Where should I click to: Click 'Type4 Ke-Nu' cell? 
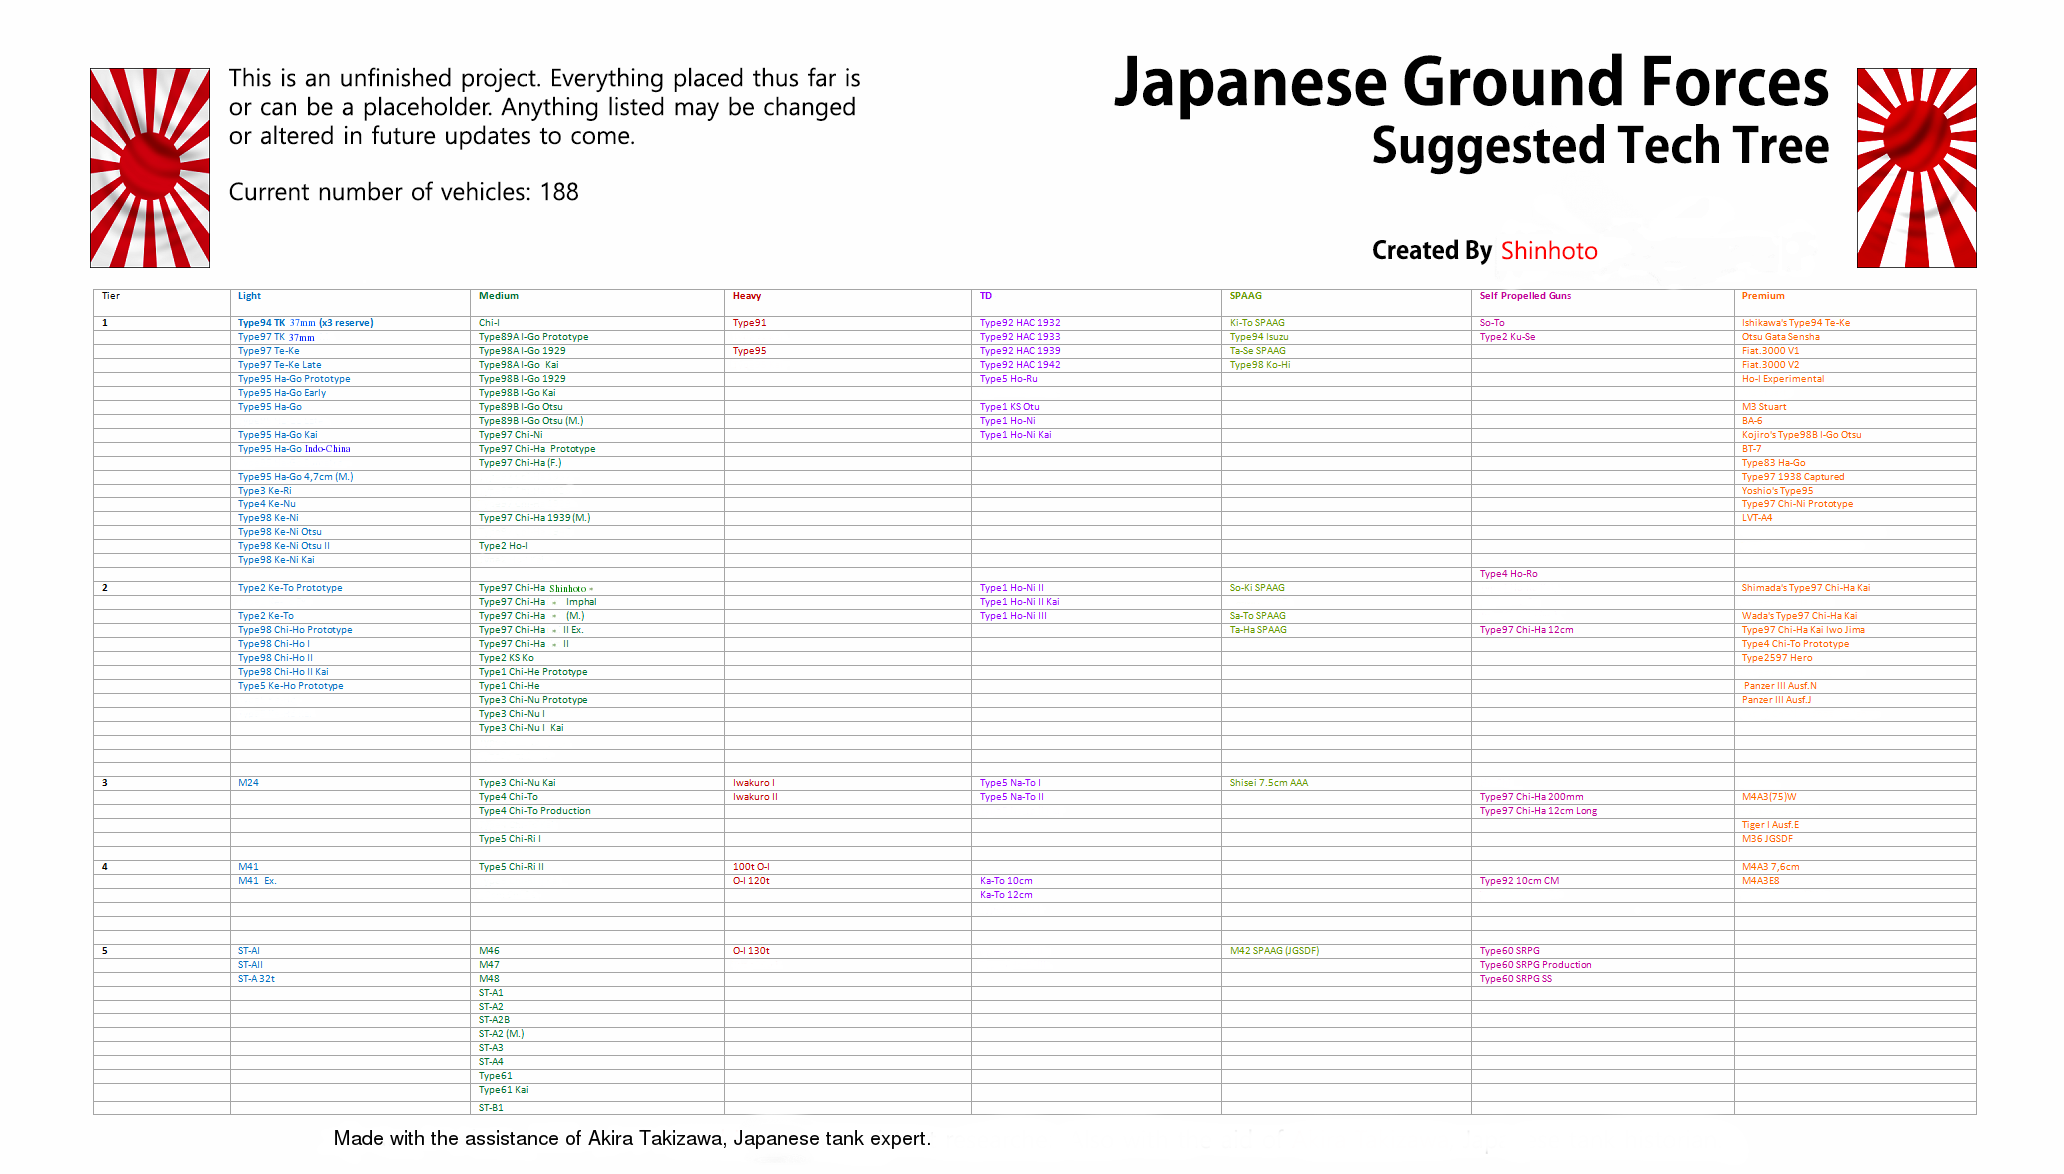tap(266, 504)
